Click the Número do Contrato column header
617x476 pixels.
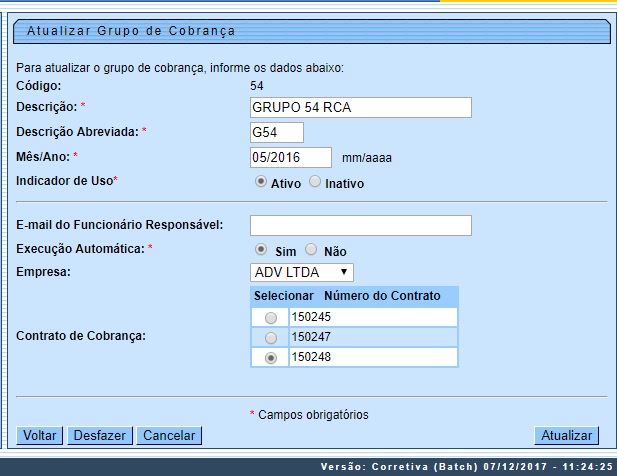[382, 296]
